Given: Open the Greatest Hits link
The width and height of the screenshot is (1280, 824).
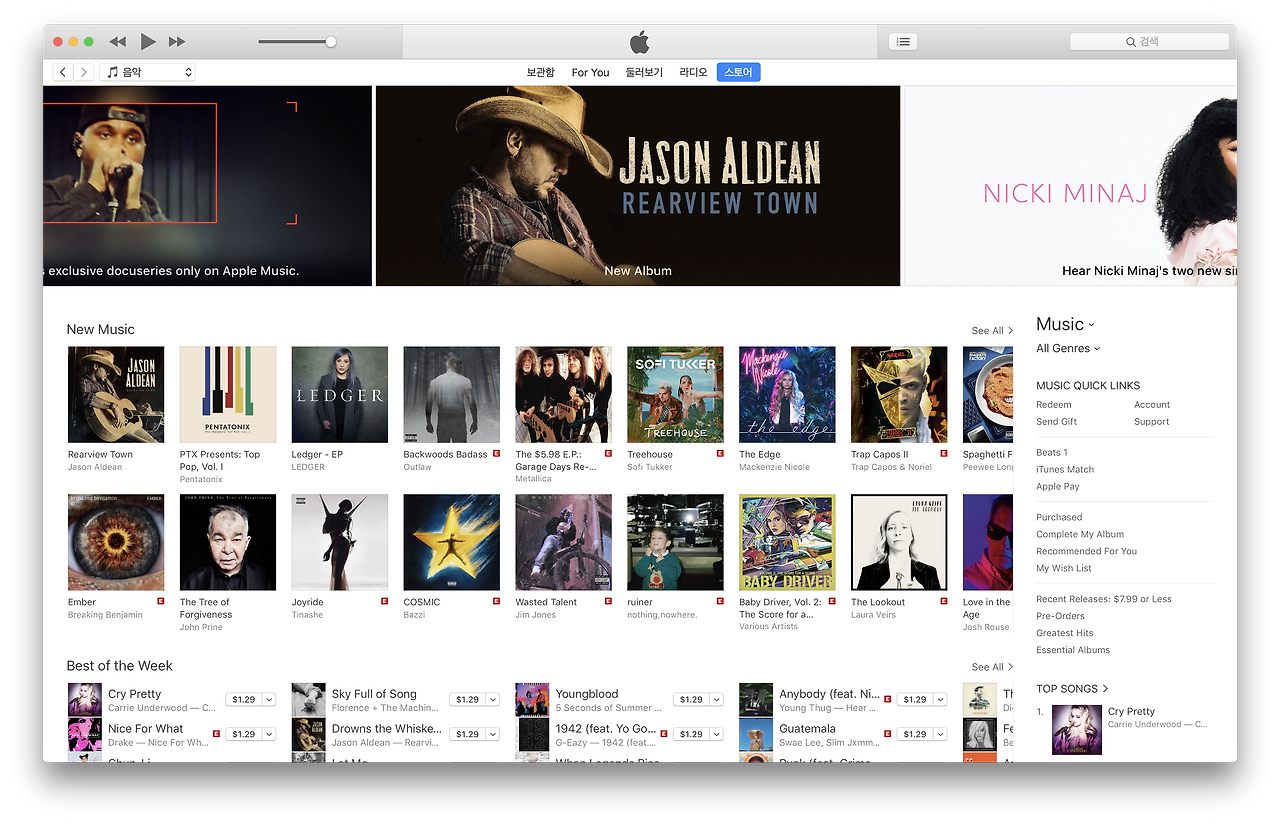Looking at the screenshot, I should tap(1065, 634).
